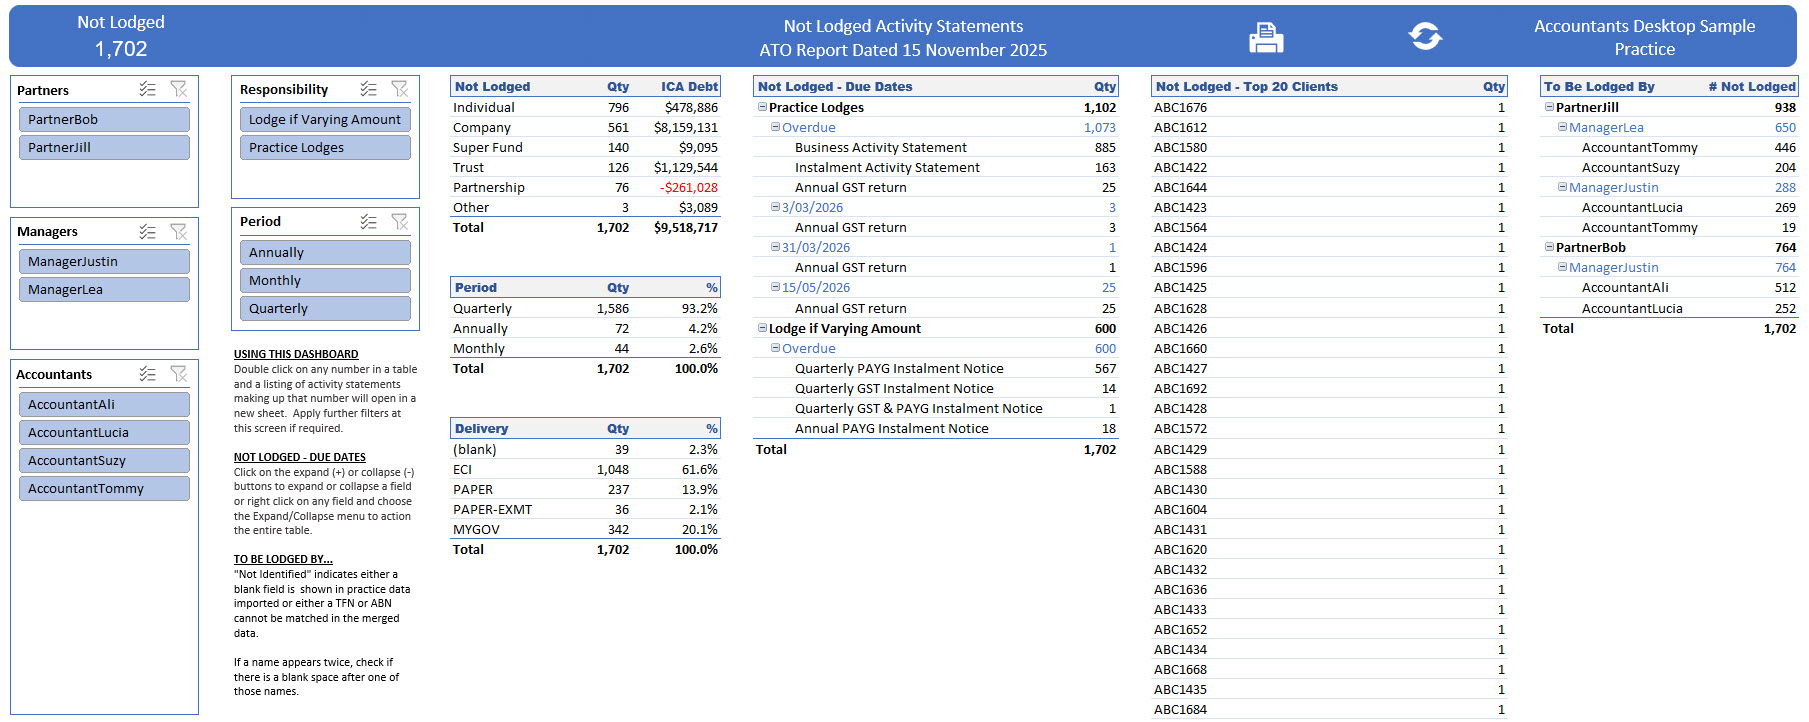Clear filter on Responsibility slicer
The height and width of the screenshot is (722, 1809).
tap(400, 89)
